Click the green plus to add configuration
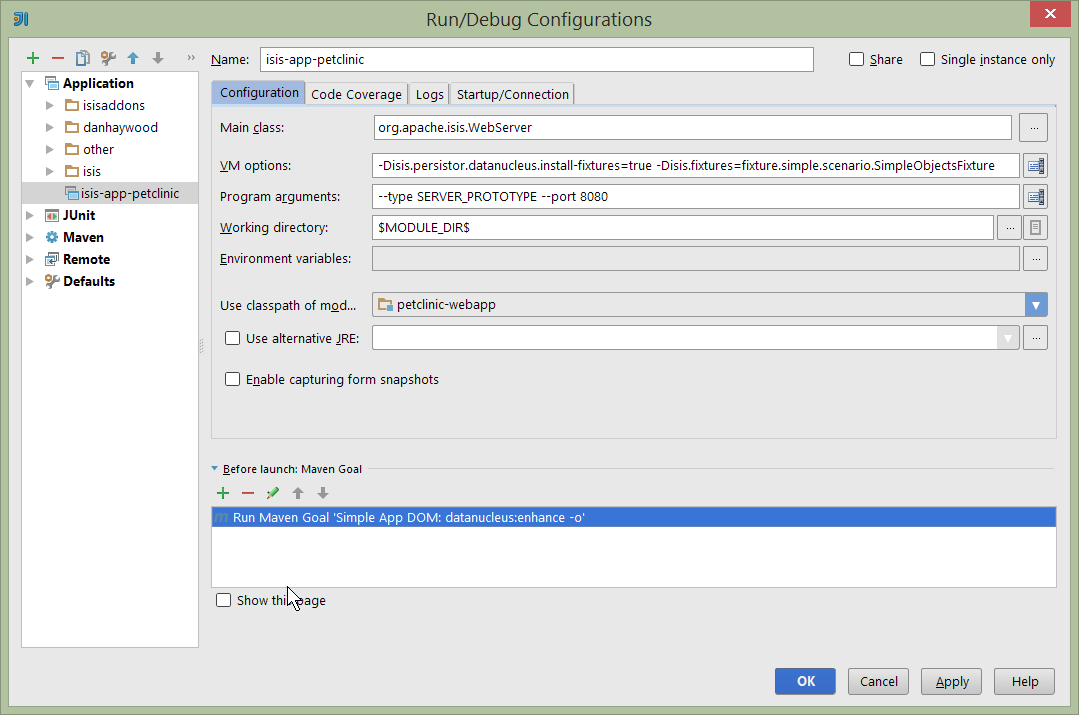This screenshot has height=715, width=1079. coord(33,59)
